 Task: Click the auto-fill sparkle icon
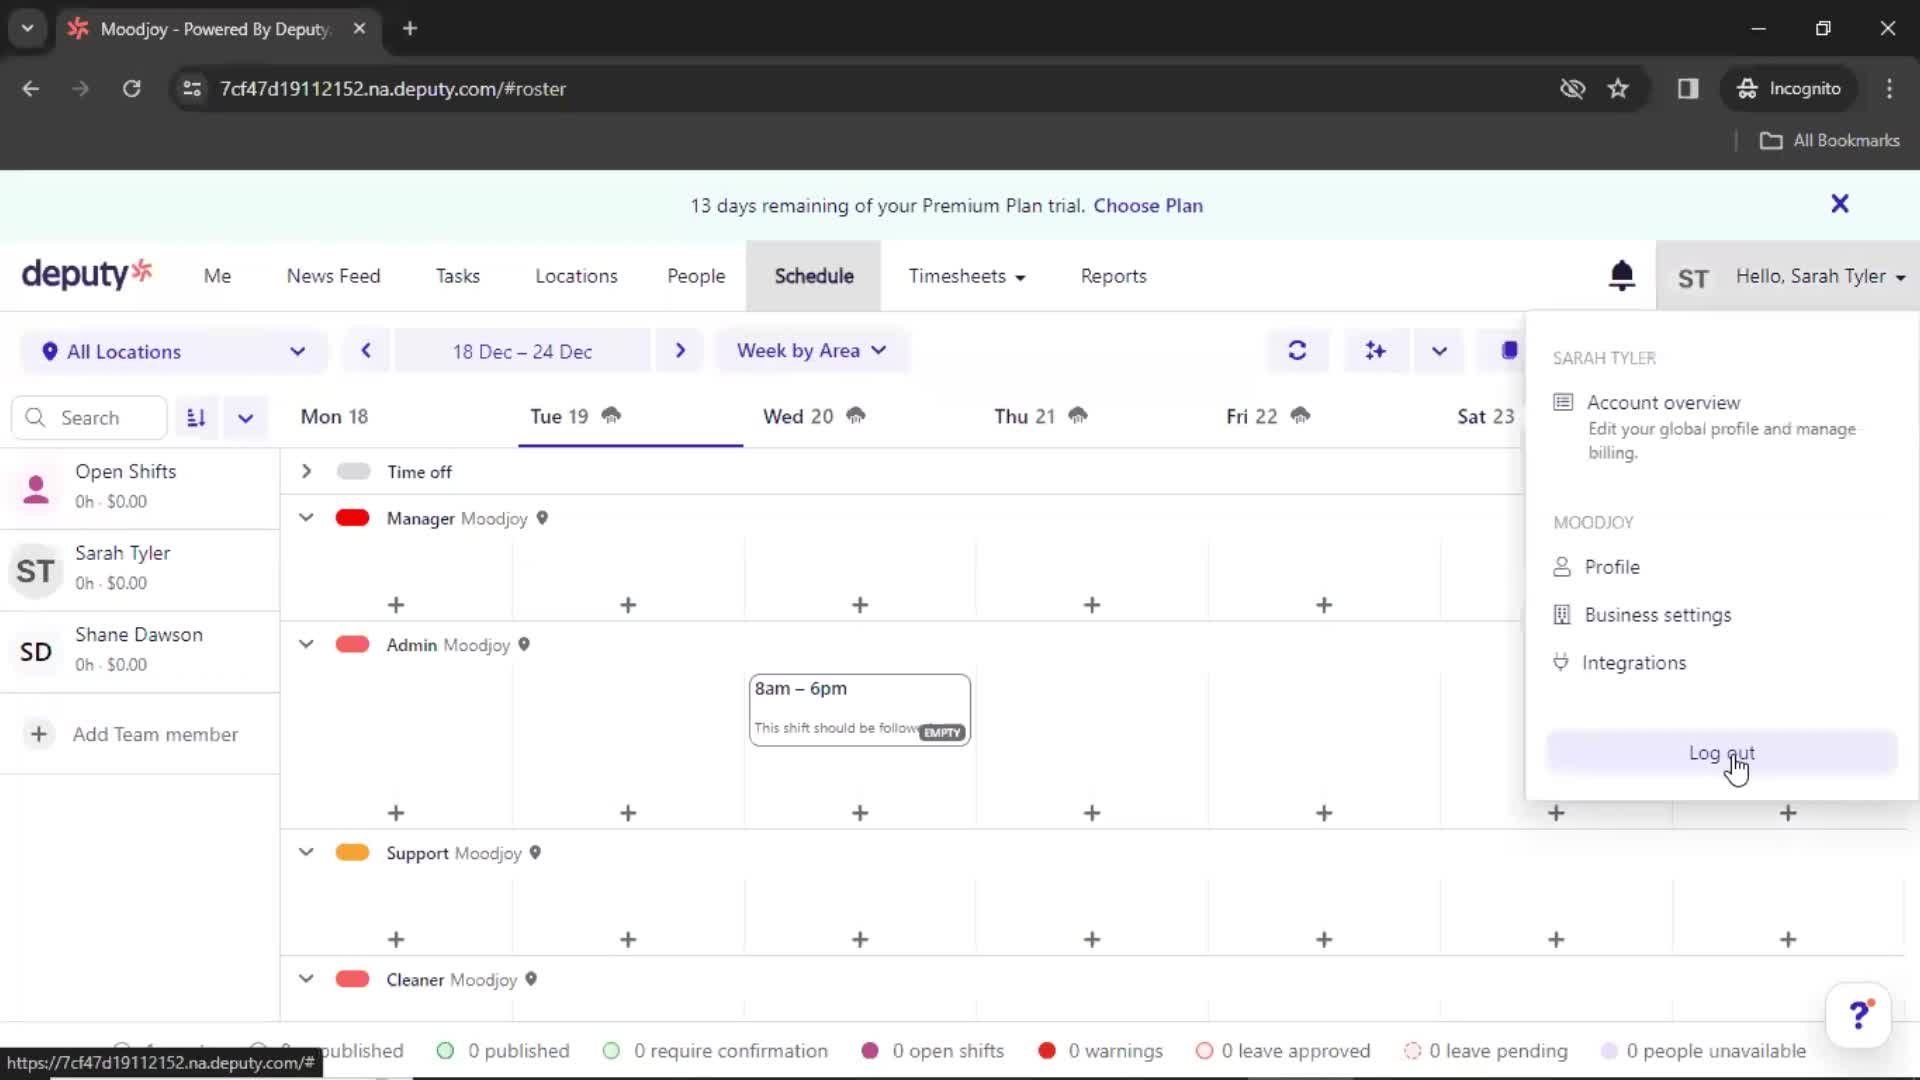pyautogui.click(x=1376, y=351)
